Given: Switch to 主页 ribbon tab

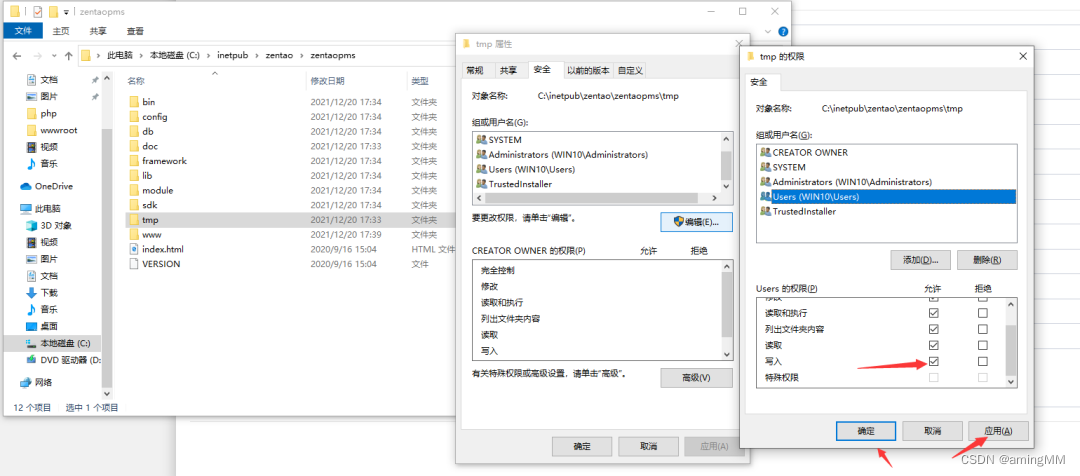Looking at the screenshot, I should point(61,31).
